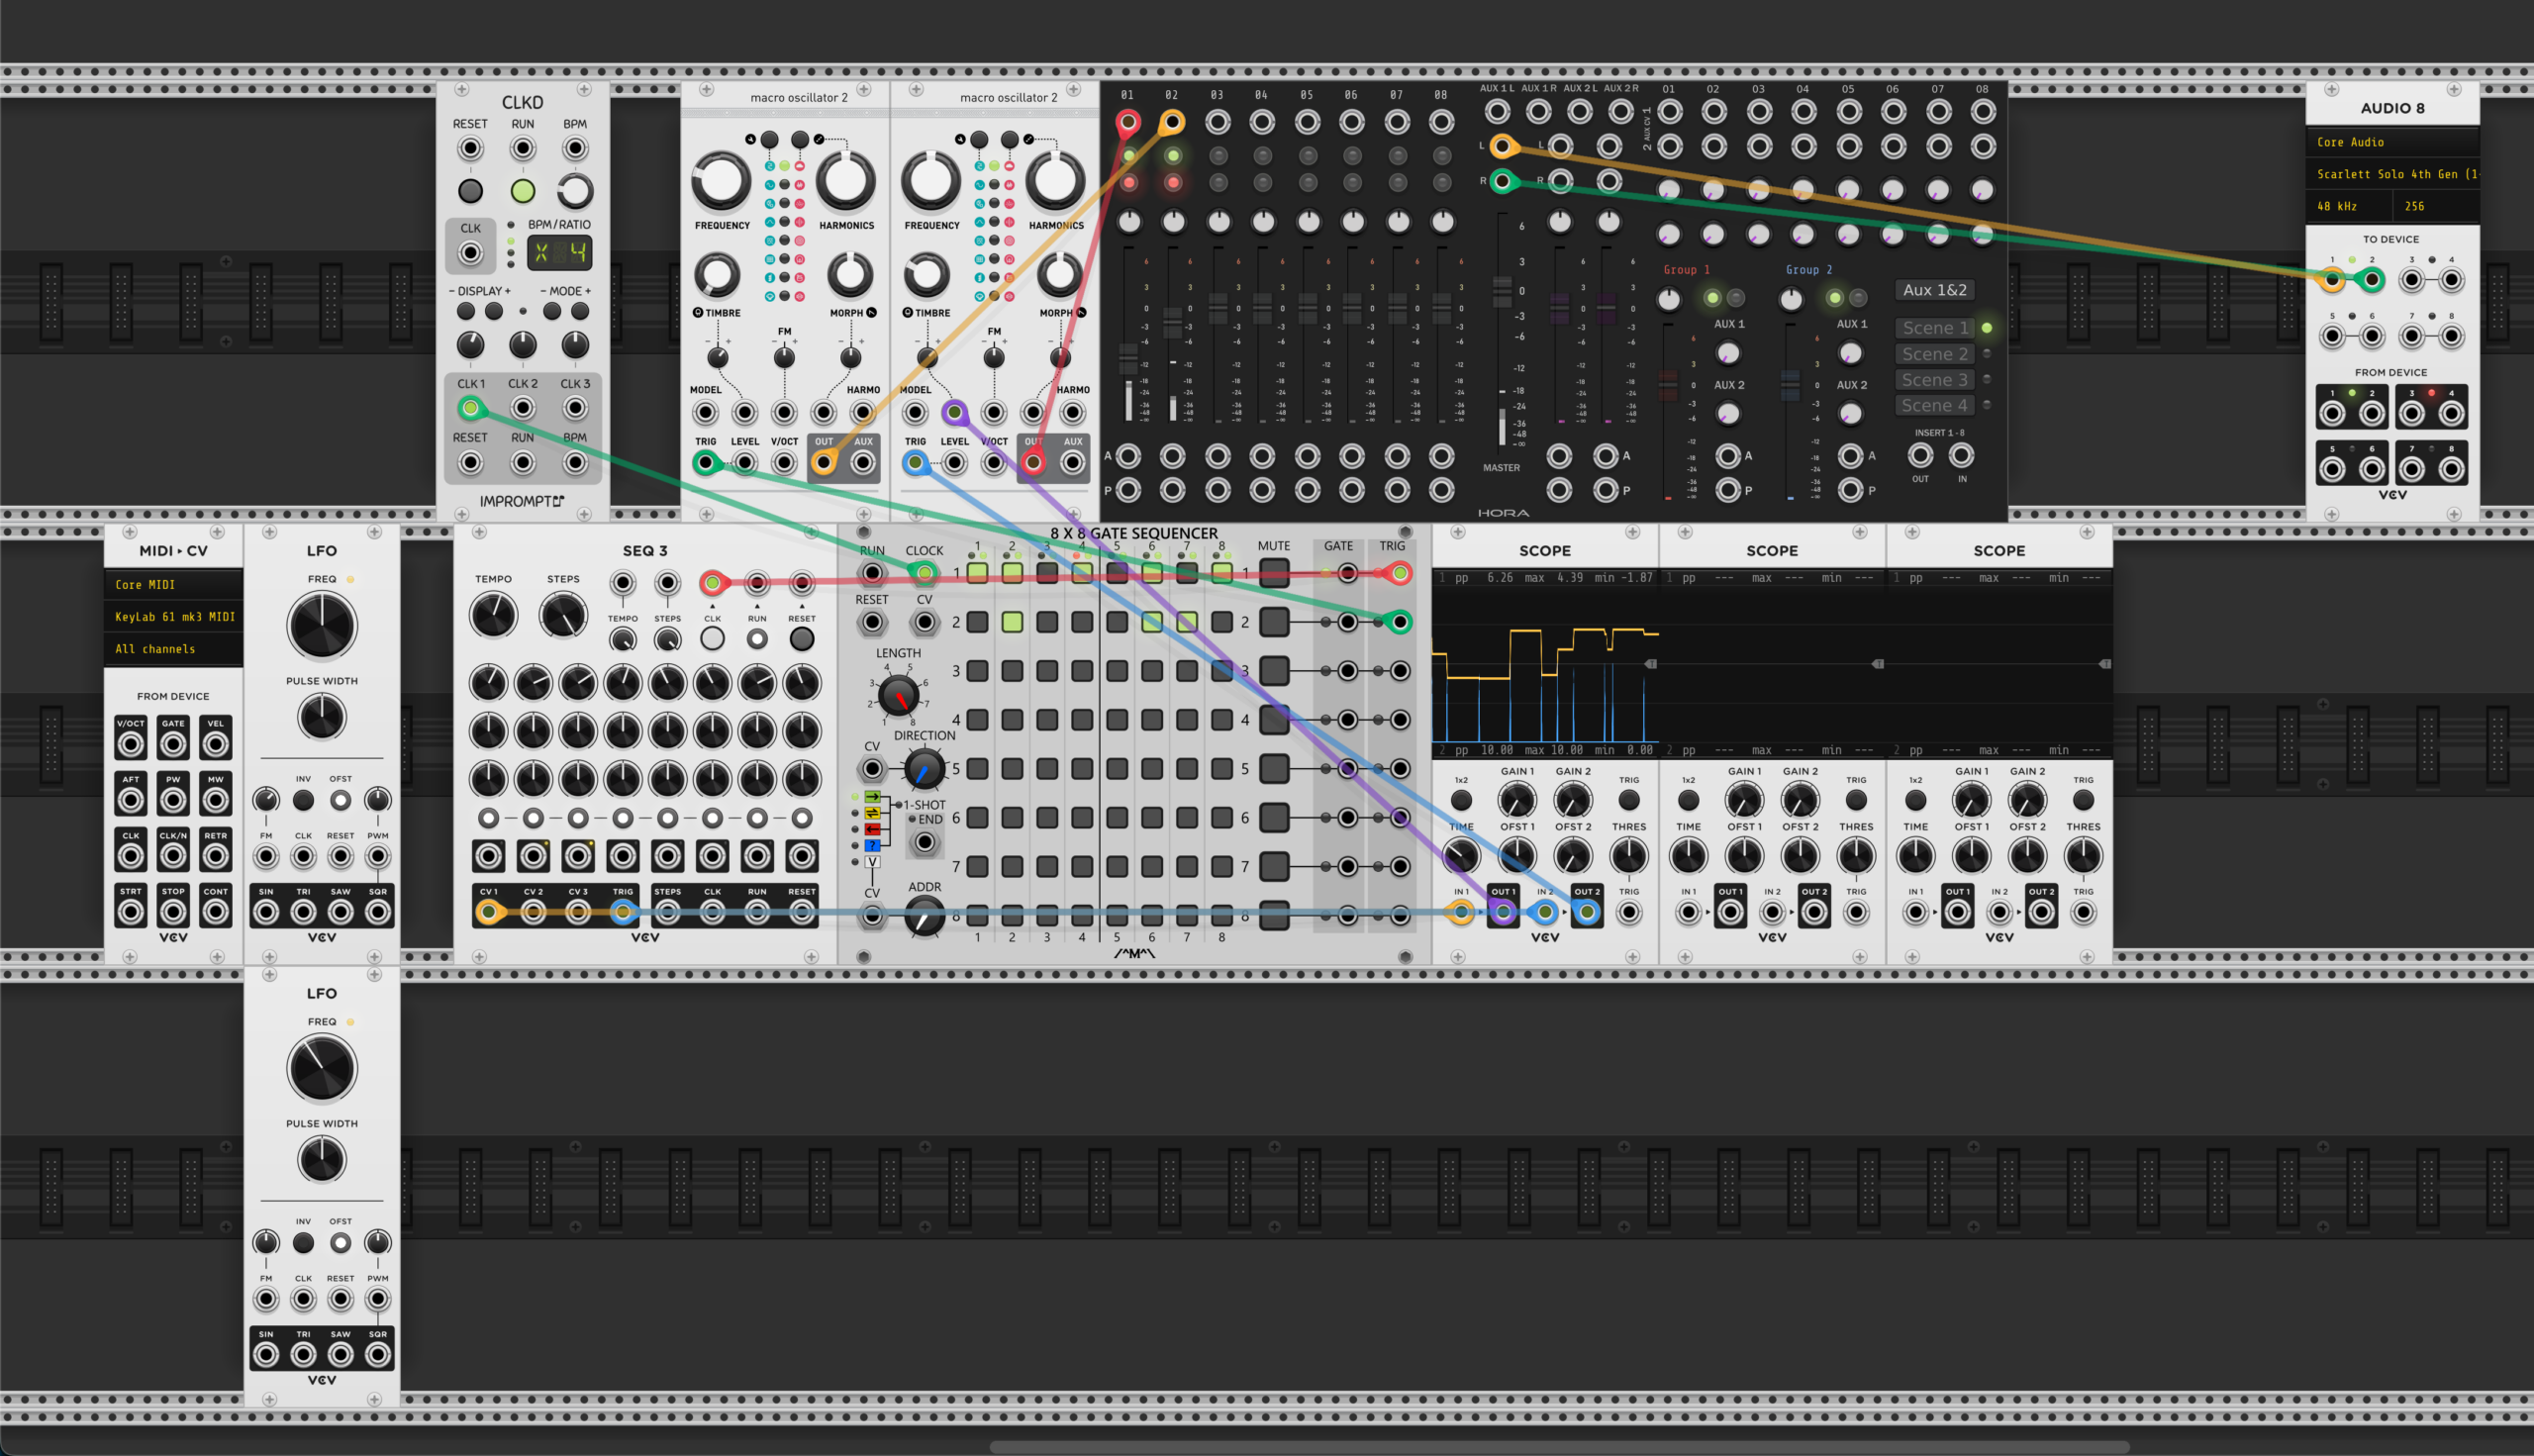The image size is (2534, 1456).
Task: Click the Aux 1&2 button on HORA mixer
Action: 1934,290
